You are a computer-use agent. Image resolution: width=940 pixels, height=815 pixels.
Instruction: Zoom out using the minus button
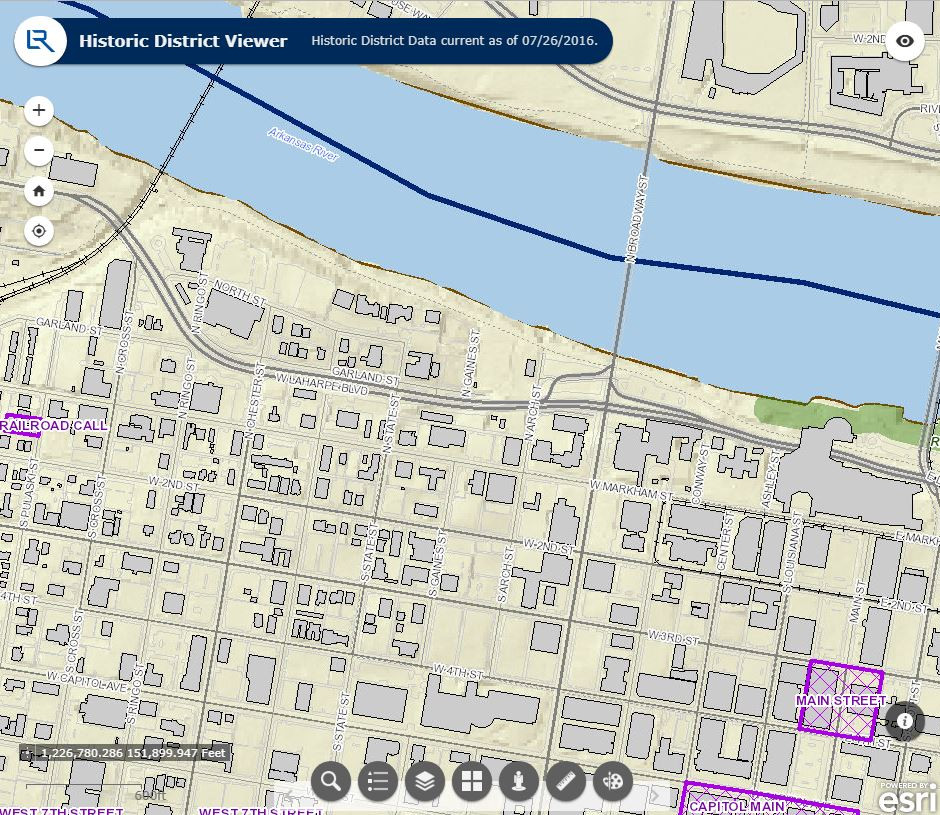[x=38, y=150]
